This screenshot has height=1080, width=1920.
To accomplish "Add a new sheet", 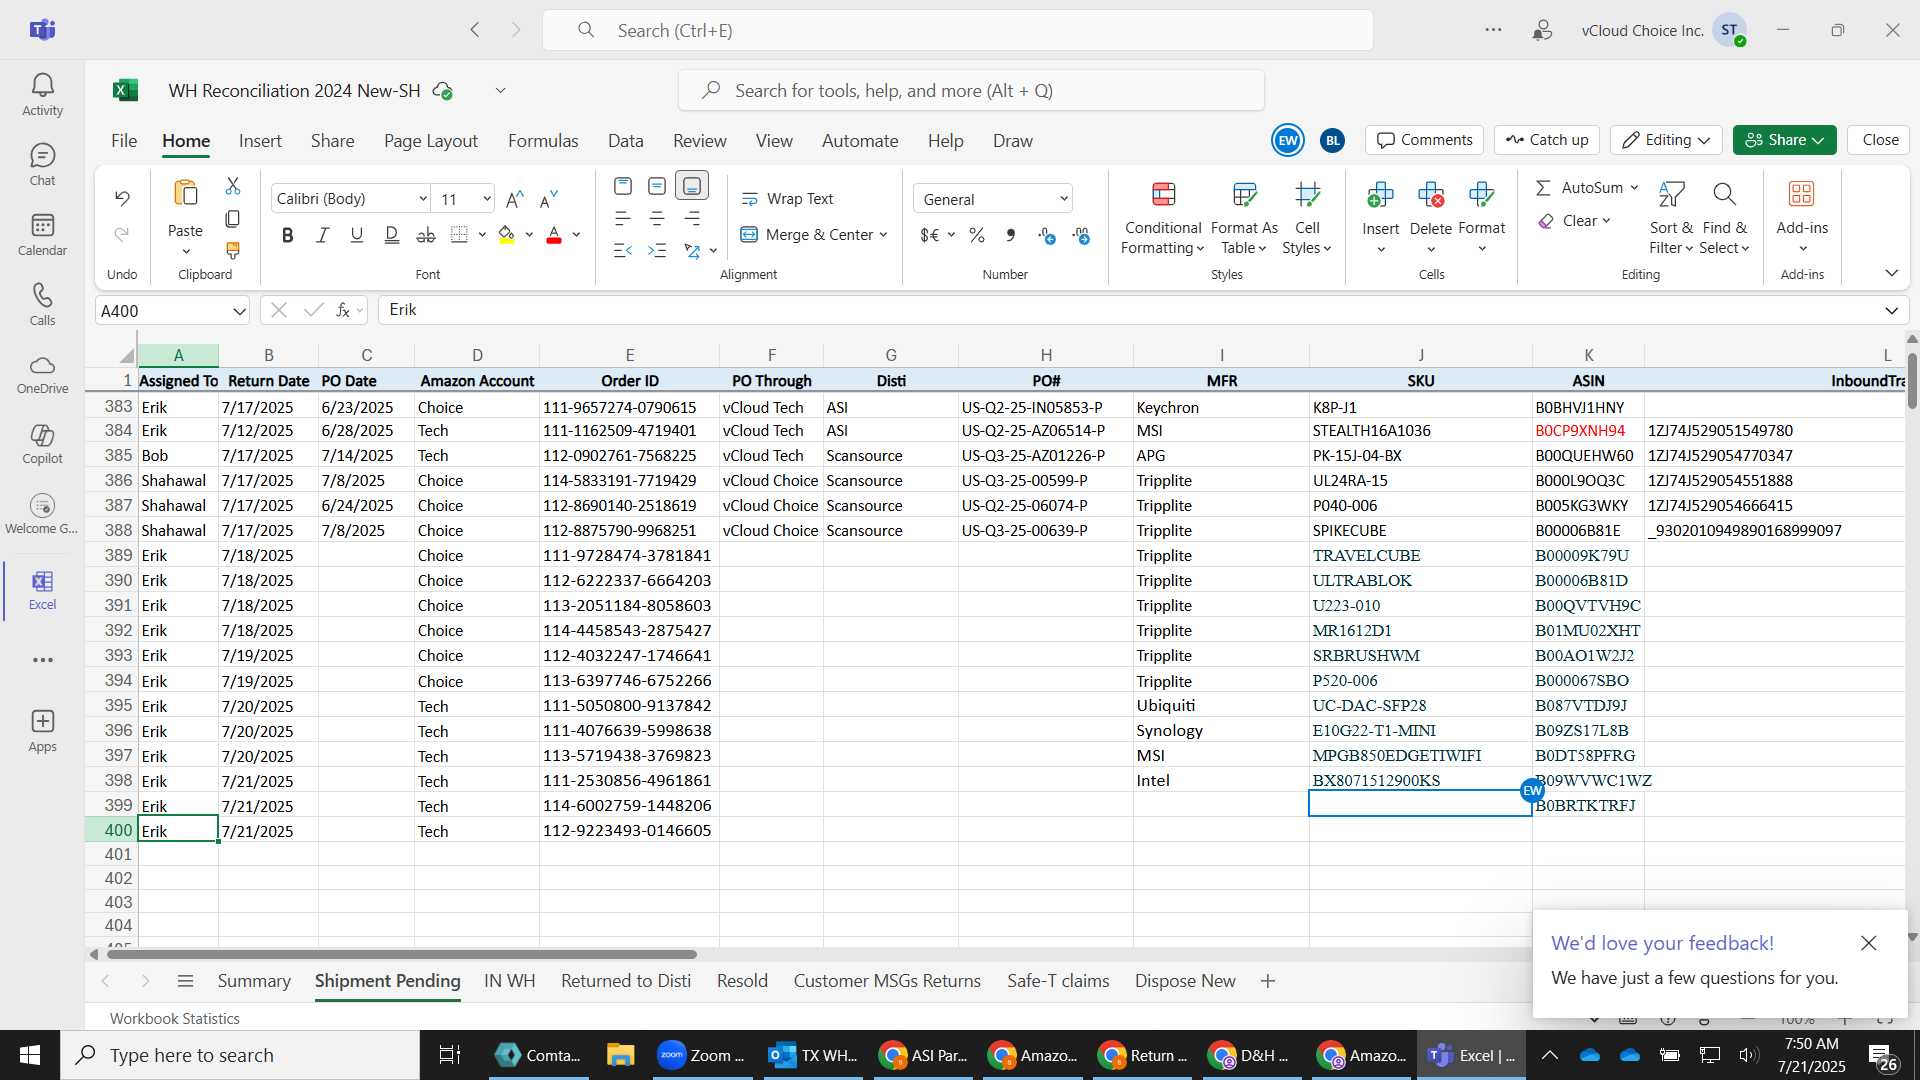I will pos(1268,981).
